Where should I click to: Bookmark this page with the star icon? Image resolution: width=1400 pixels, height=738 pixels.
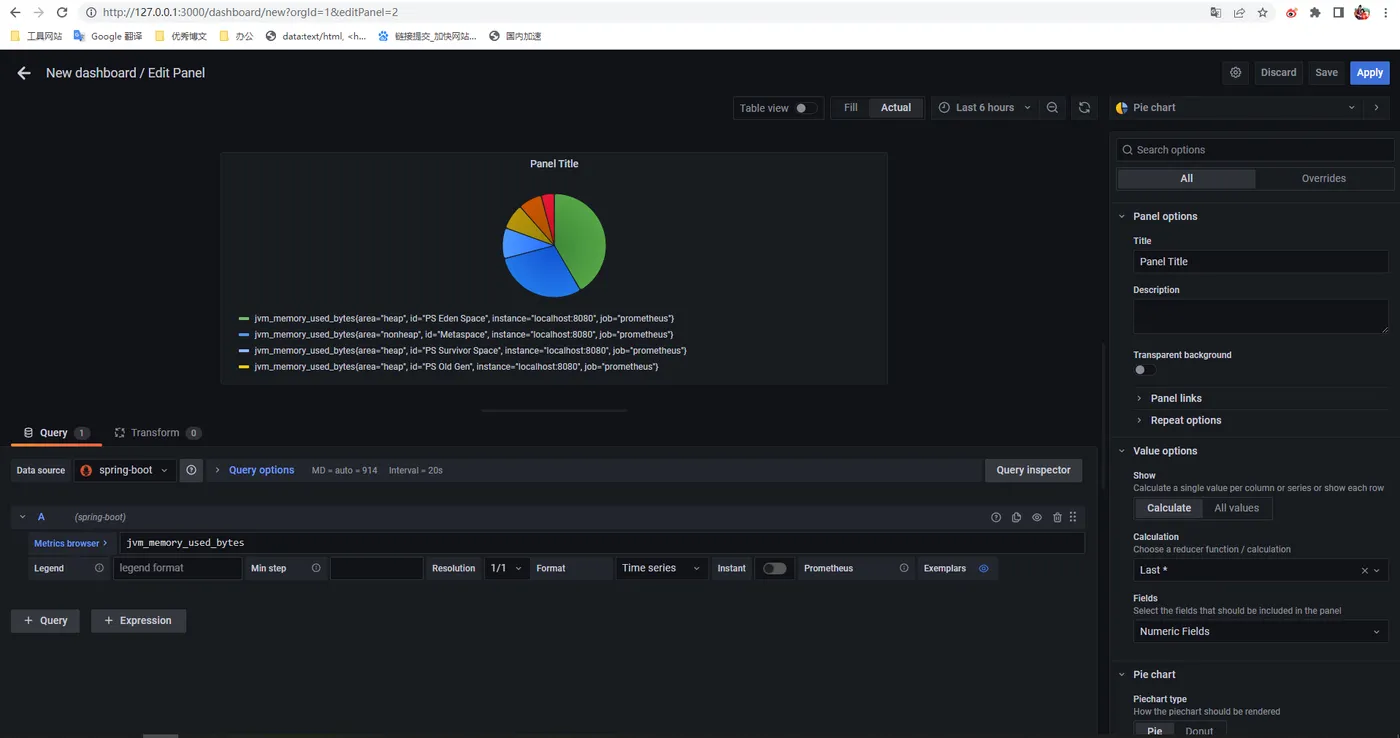[x=1263, y=13]
